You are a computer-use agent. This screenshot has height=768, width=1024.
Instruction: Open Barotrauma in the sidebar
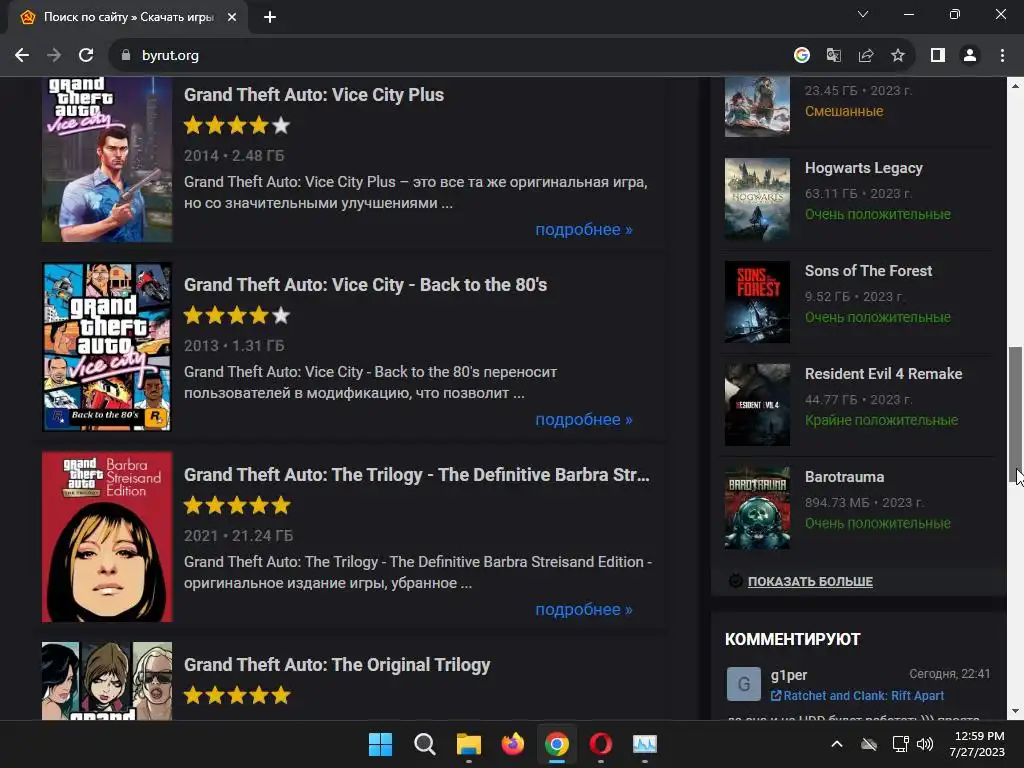click(844, 477)
